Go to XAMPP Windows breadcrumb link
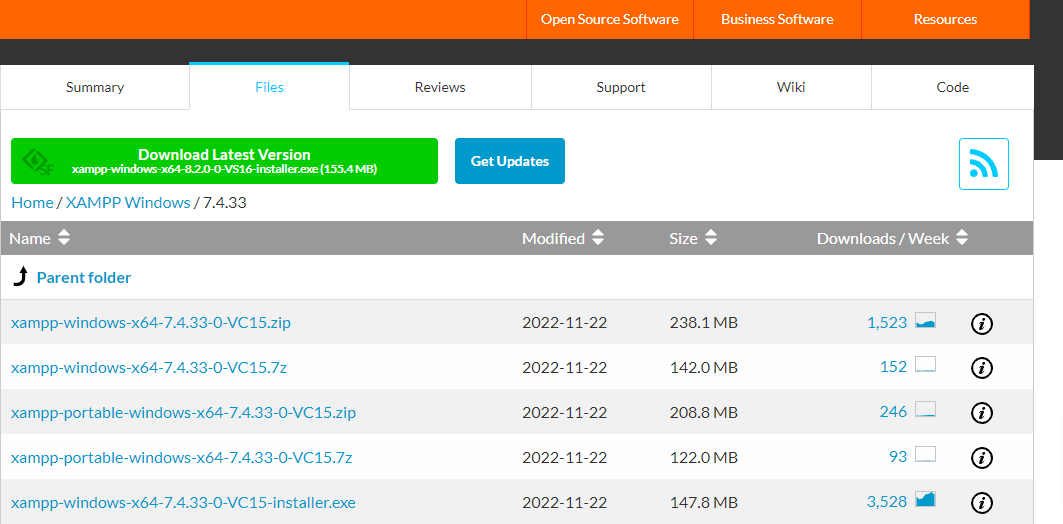1063x524 pixels. point(128,202)
